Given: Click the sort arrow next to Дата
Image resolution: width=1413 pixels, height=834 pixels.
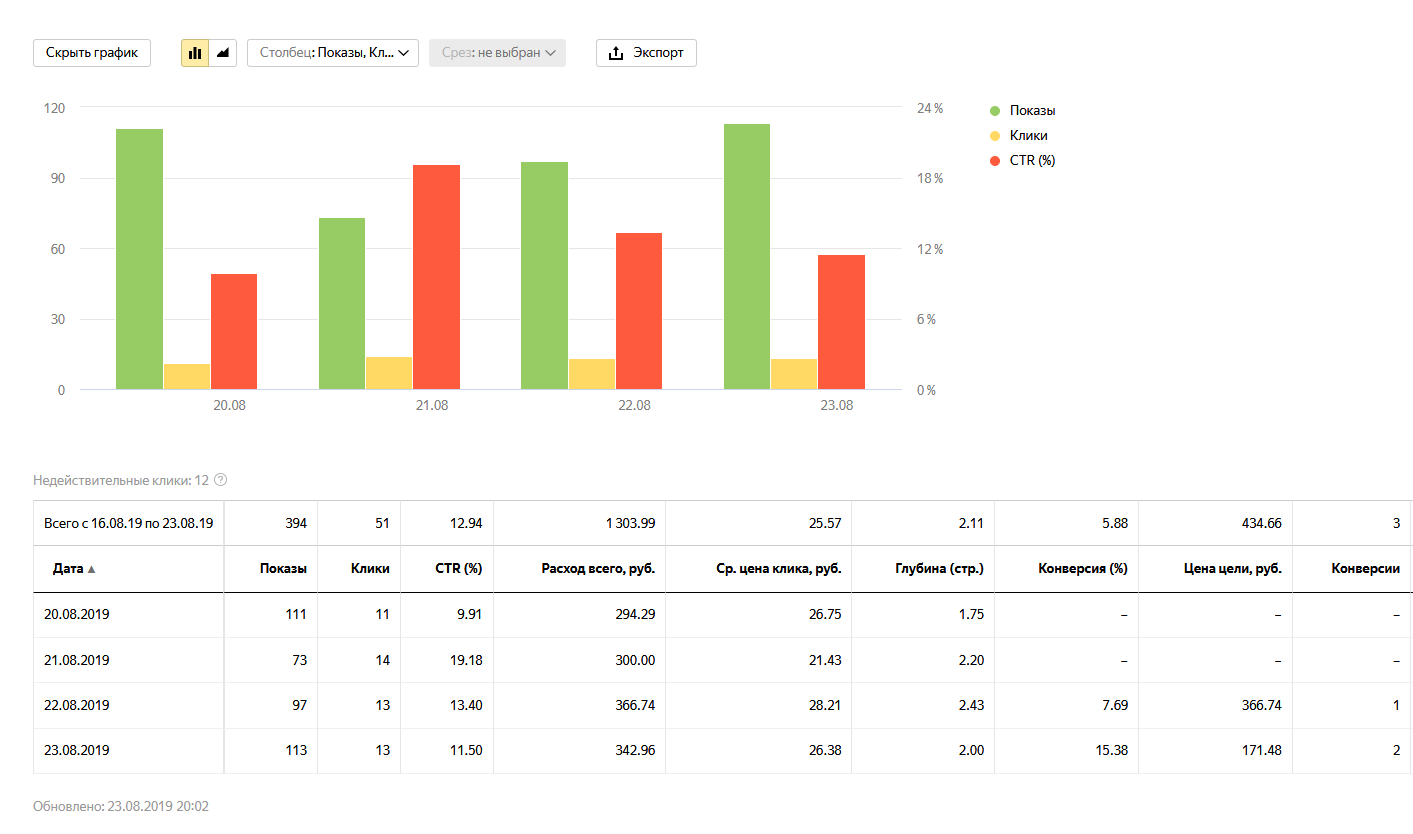Looking at the screenshot, I should pos(92,569).
